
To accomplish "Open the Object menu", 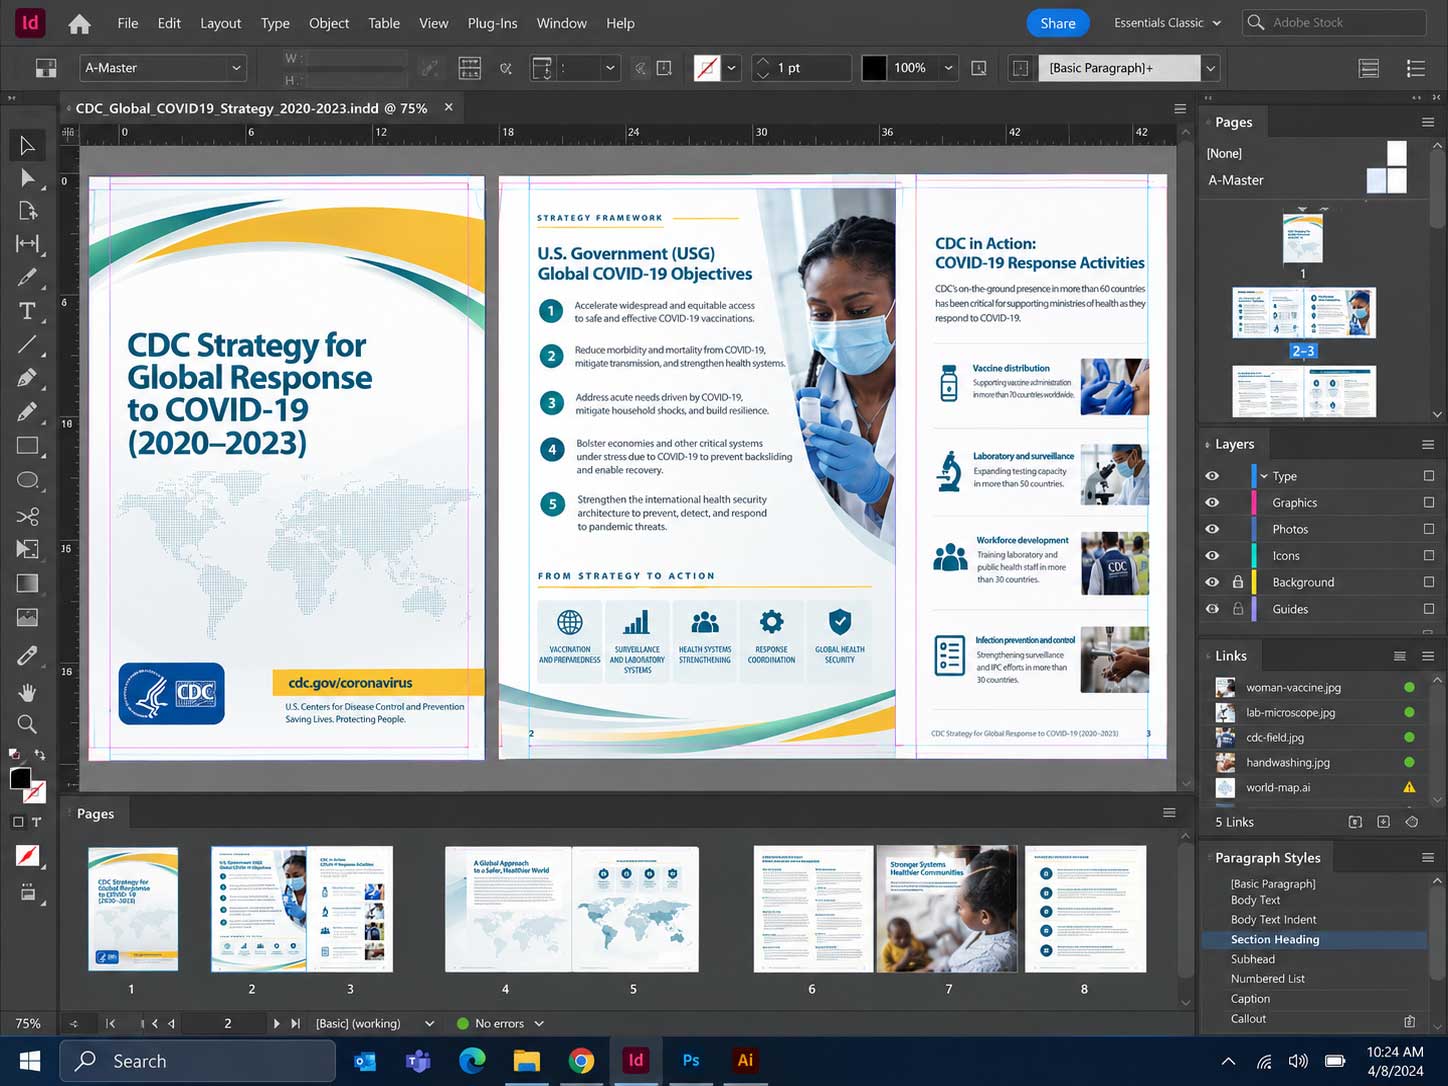I will coord(329,23).
